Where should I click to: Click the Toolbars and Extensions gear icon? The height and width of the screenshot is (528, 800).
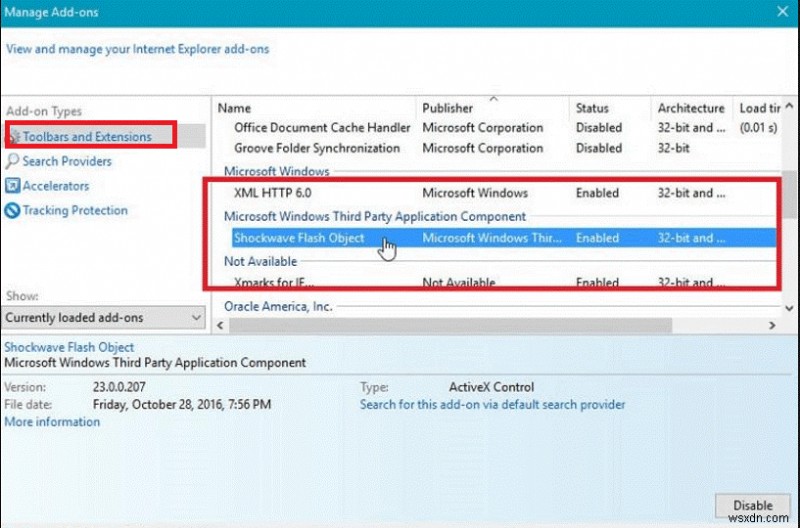(14, 137)
